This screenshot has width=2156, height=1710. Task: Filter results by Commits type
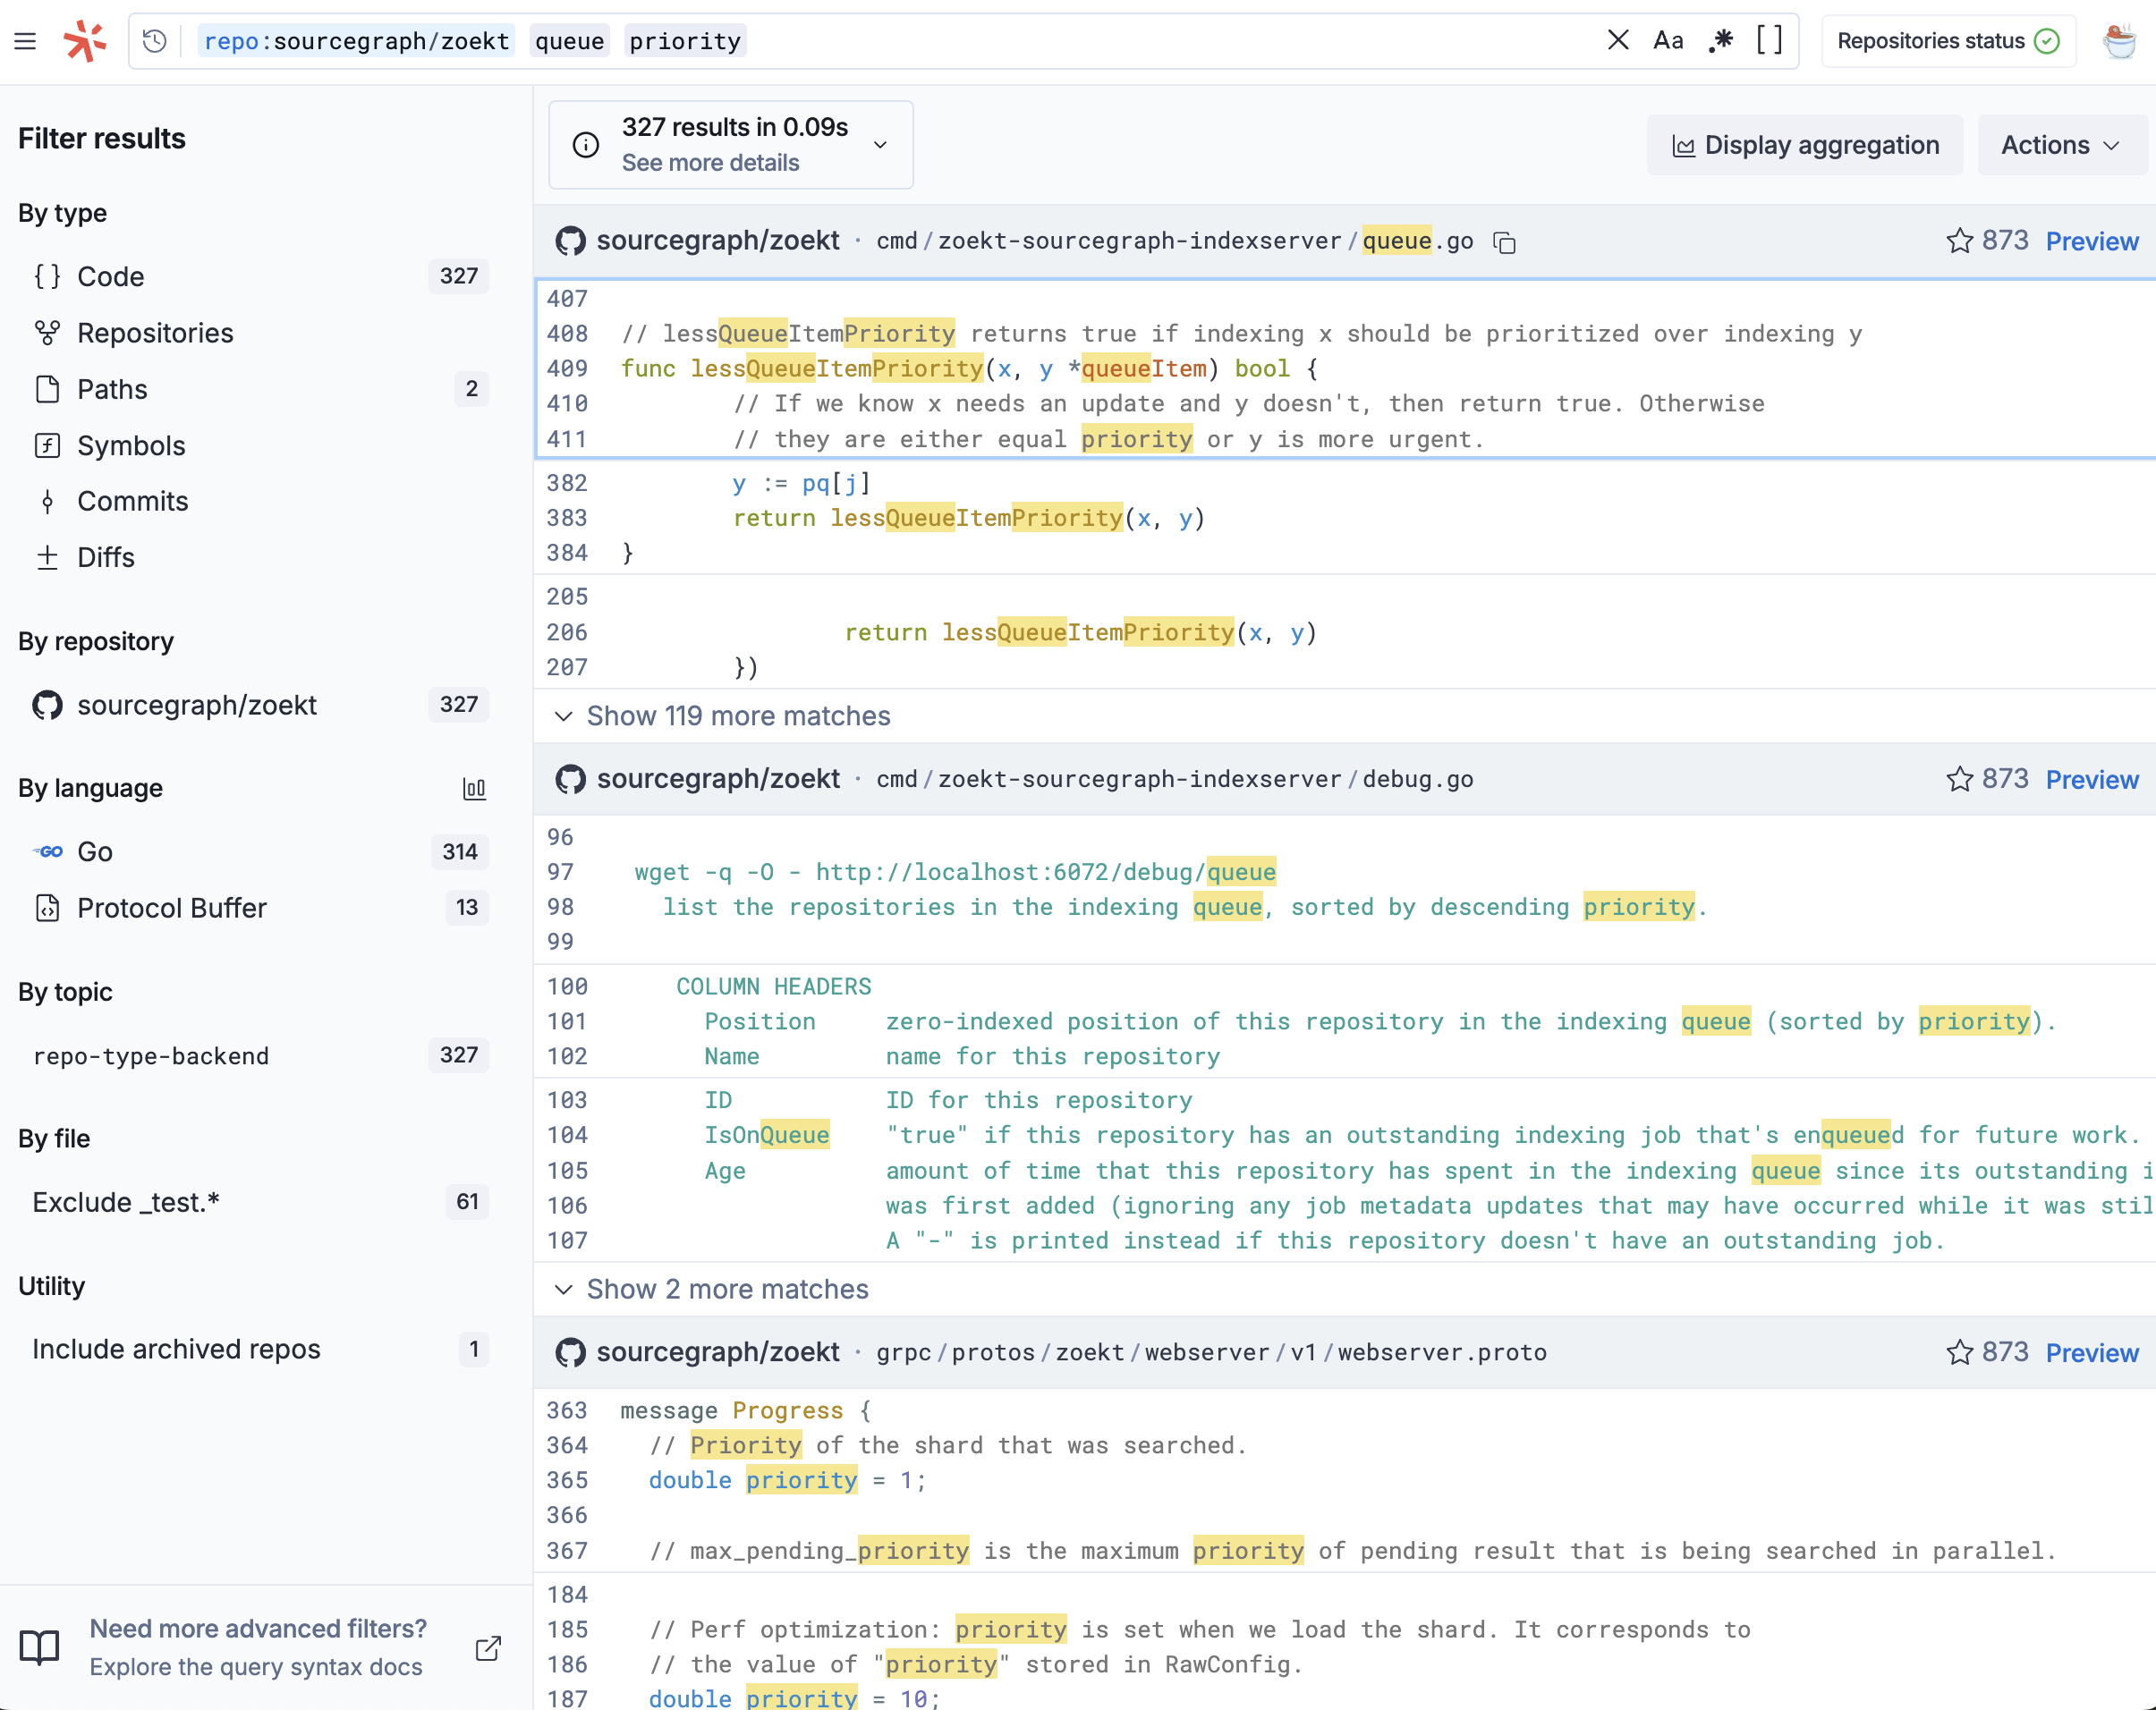pos(260,501)
